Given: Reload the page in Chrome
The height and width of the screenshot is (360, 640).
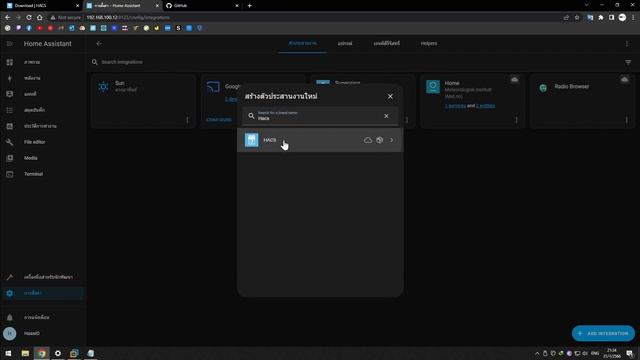Looking at the screenshot, I should point(29,18).
